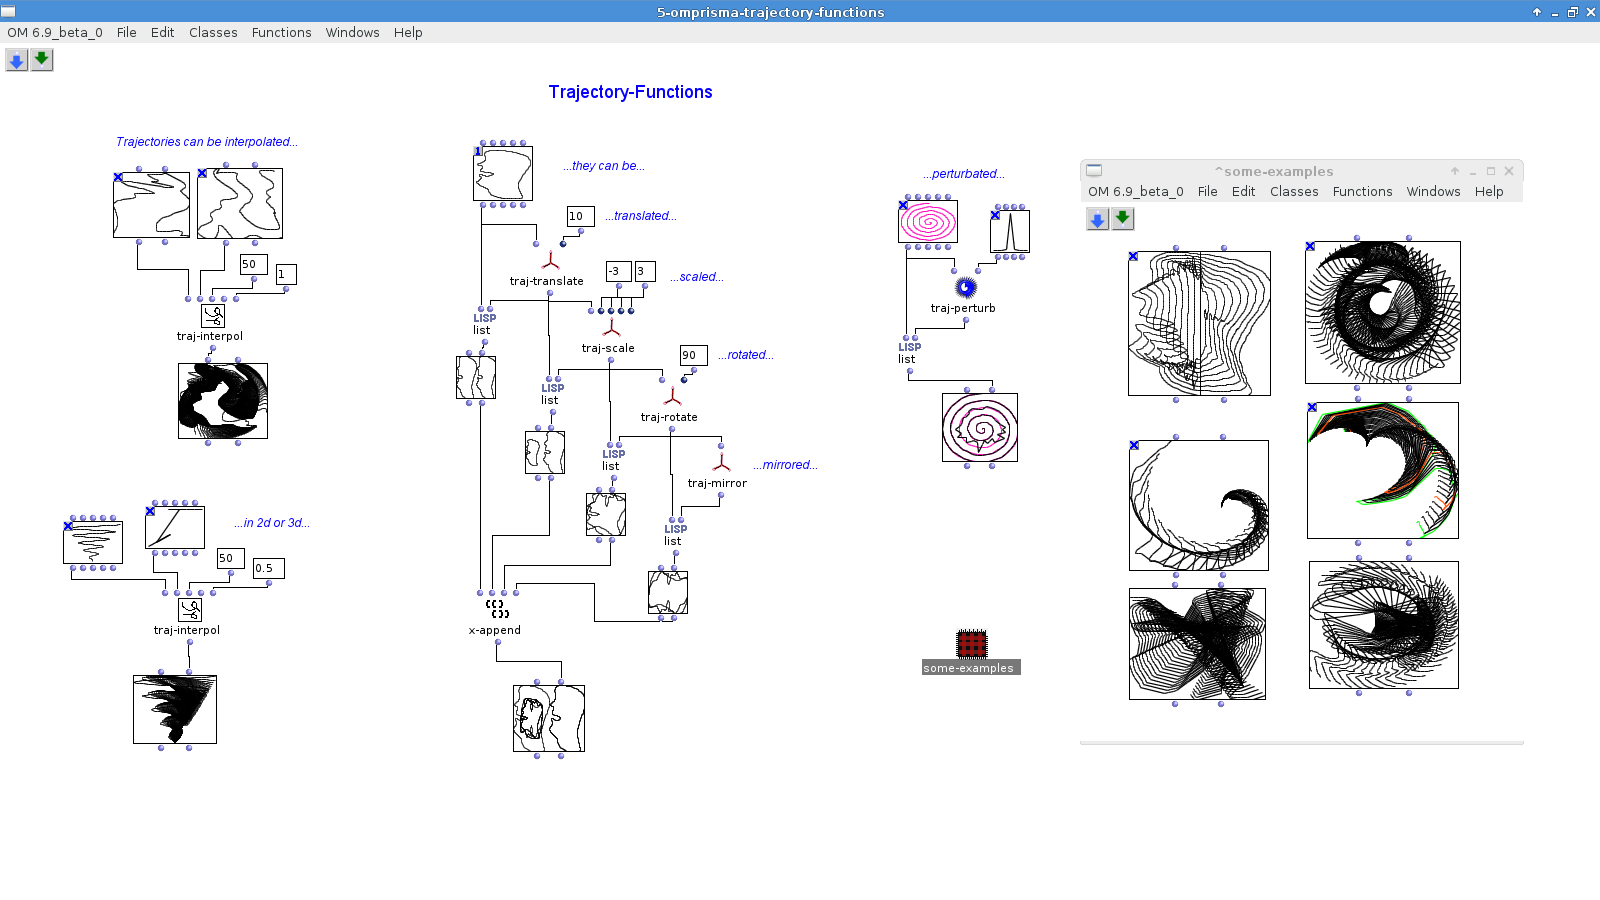The image size is (1600, 900).
Task: Toggle lock on second interpolation trajectory thumbnail
Action: (202, 173)
